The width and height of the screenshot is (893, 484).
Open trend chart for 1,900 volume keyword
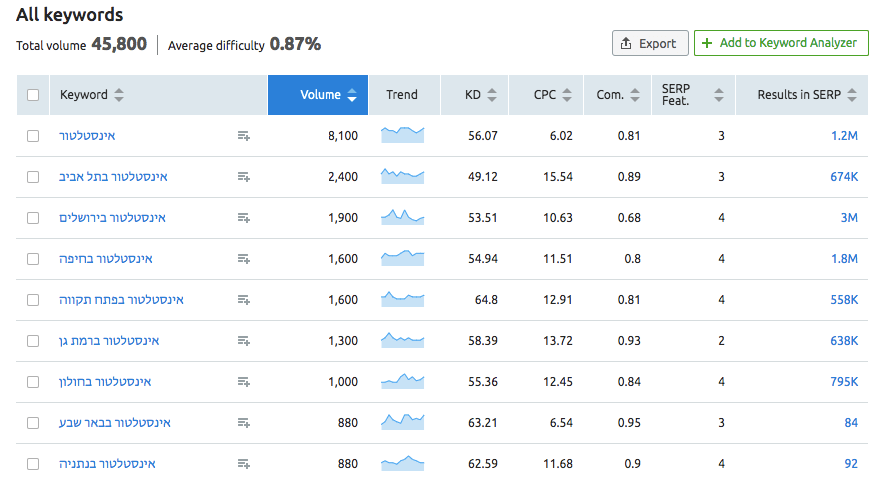point(403,217)
